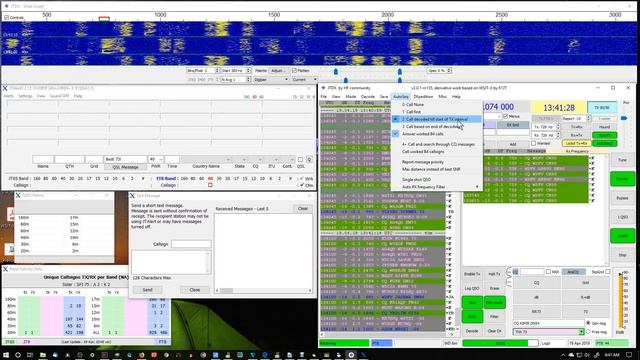Click the Cortana search circle on taskbar

18,355
